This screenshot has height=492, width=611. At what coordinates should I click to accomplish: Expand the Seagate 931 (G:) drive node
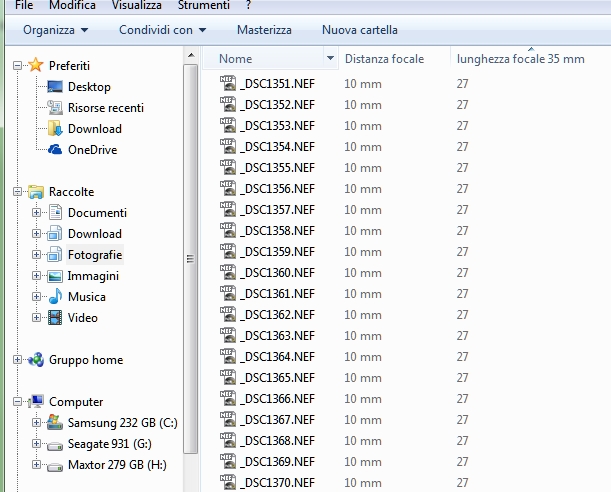click(37, 444)
